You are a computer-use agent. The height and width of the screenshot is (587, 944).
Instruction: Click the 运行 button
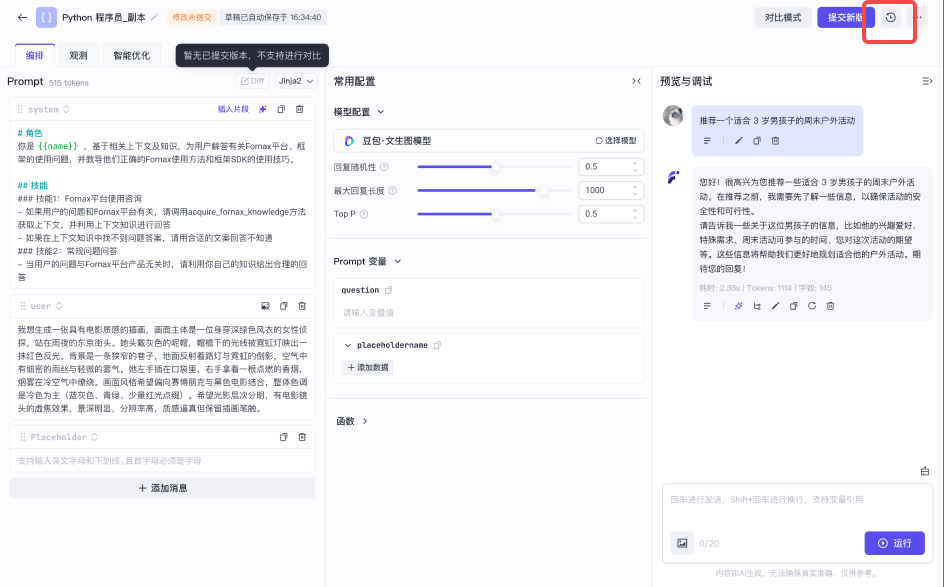895,543
